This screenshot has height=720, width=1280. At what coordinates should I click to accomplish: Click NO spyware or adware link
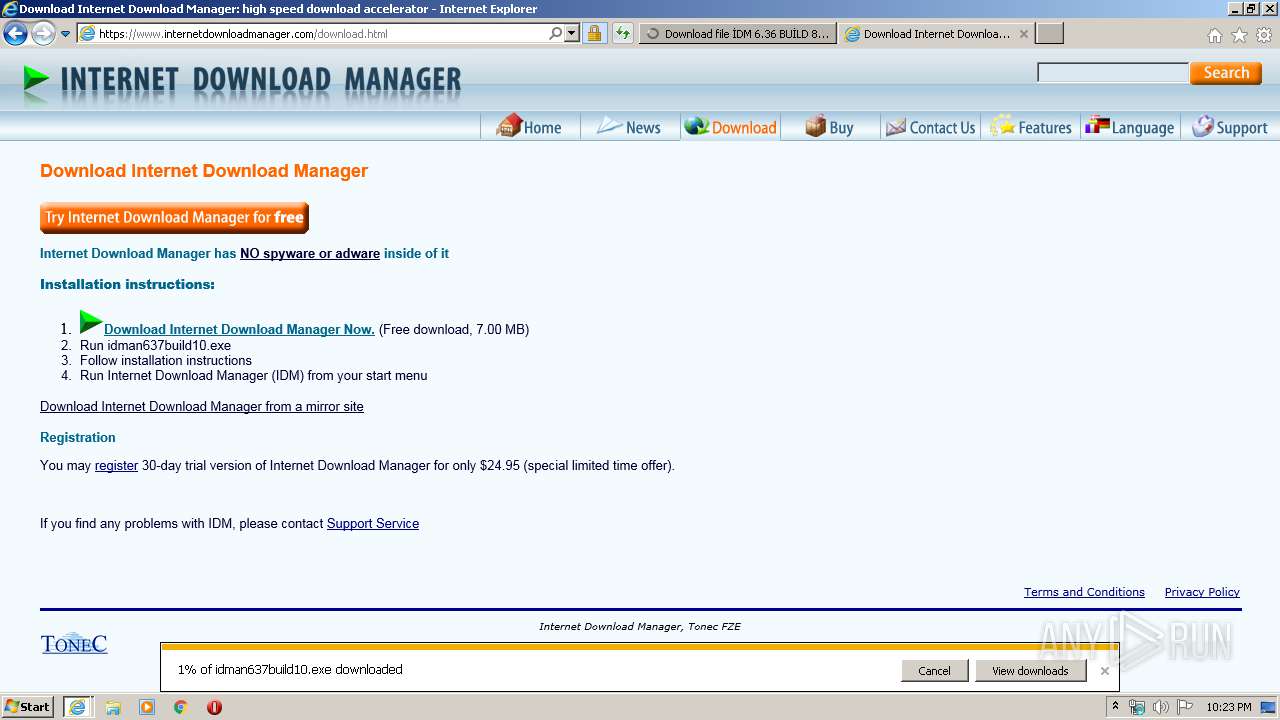[x=310, y=253]
